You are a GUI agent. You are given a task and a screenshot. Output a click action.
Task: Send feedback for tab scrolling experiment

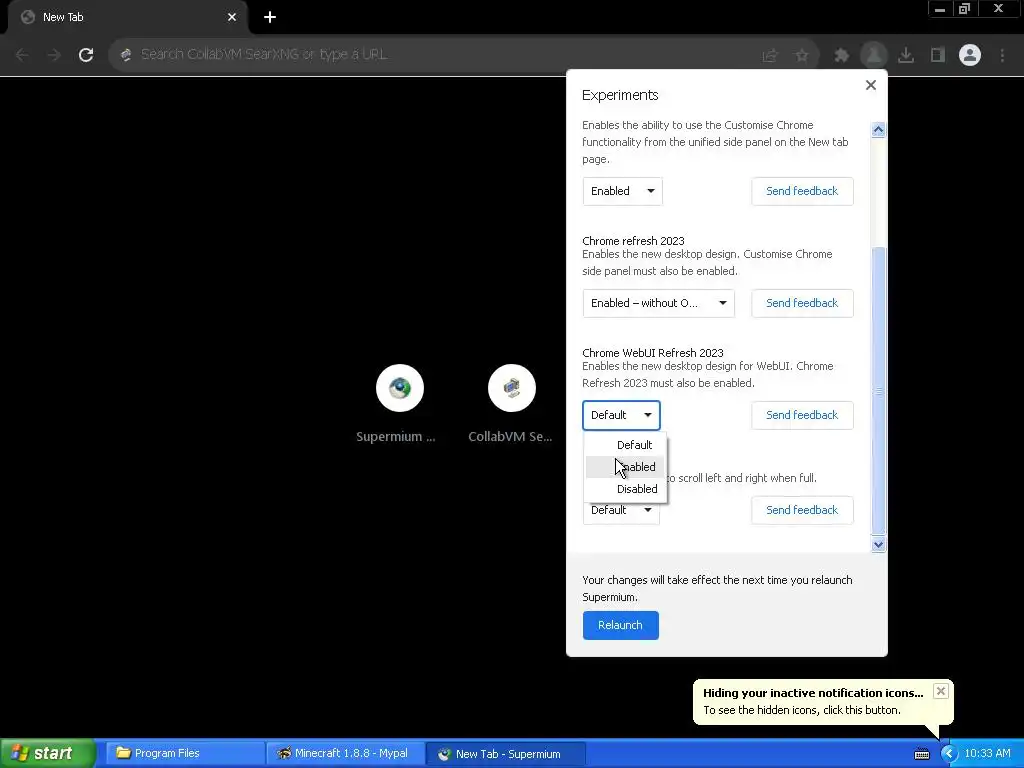(x=802, y=510)
